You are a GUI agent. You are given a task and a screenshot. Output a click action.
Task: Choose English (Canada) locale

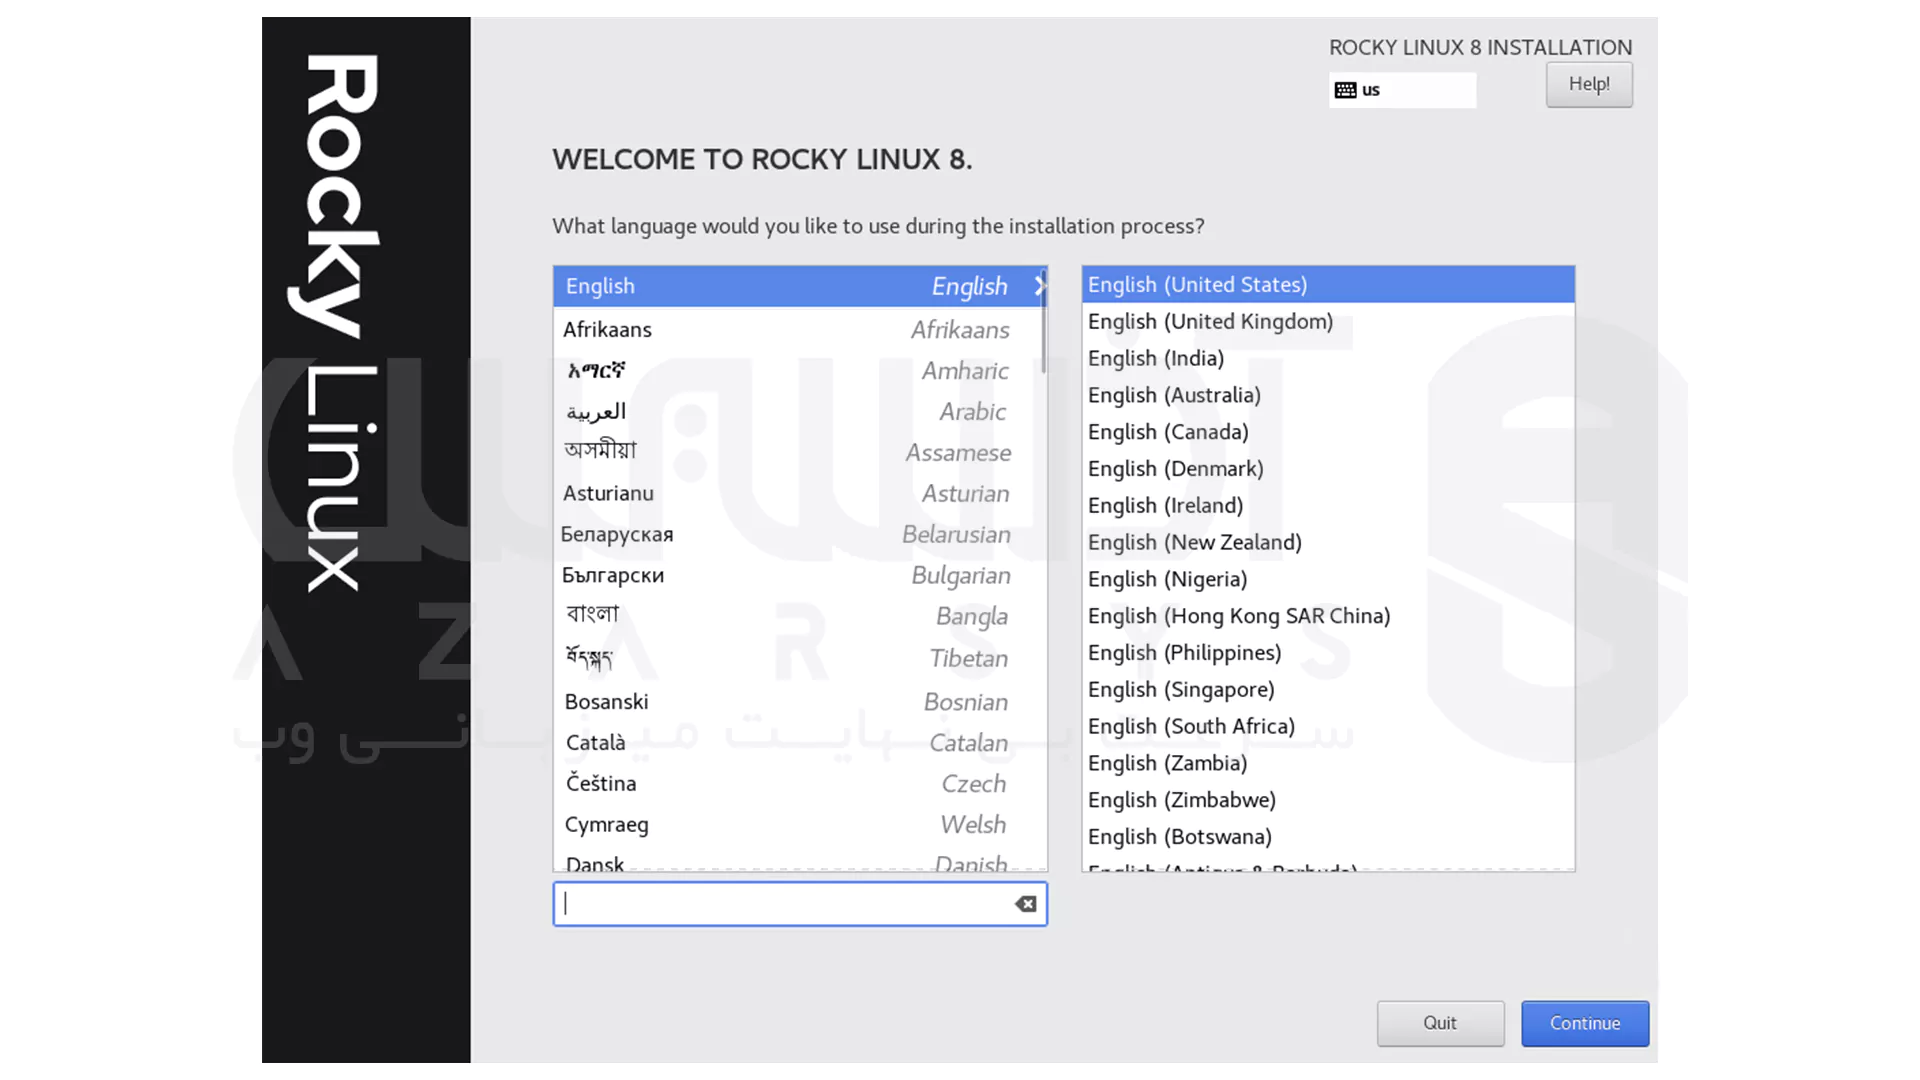tap(1328, 432)
